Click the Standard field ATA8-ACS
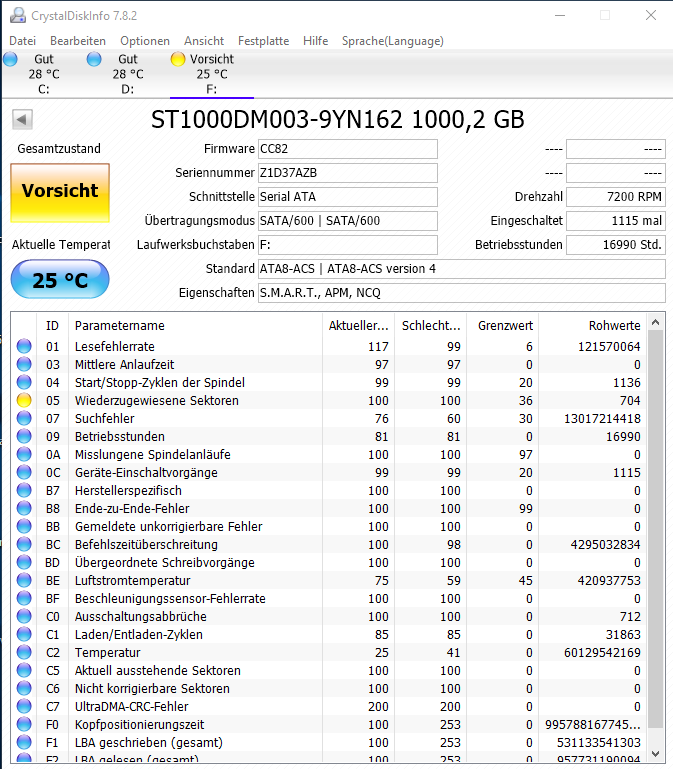Image resolution: width=673 pixels, height=769 pixels. pos(462,269)
